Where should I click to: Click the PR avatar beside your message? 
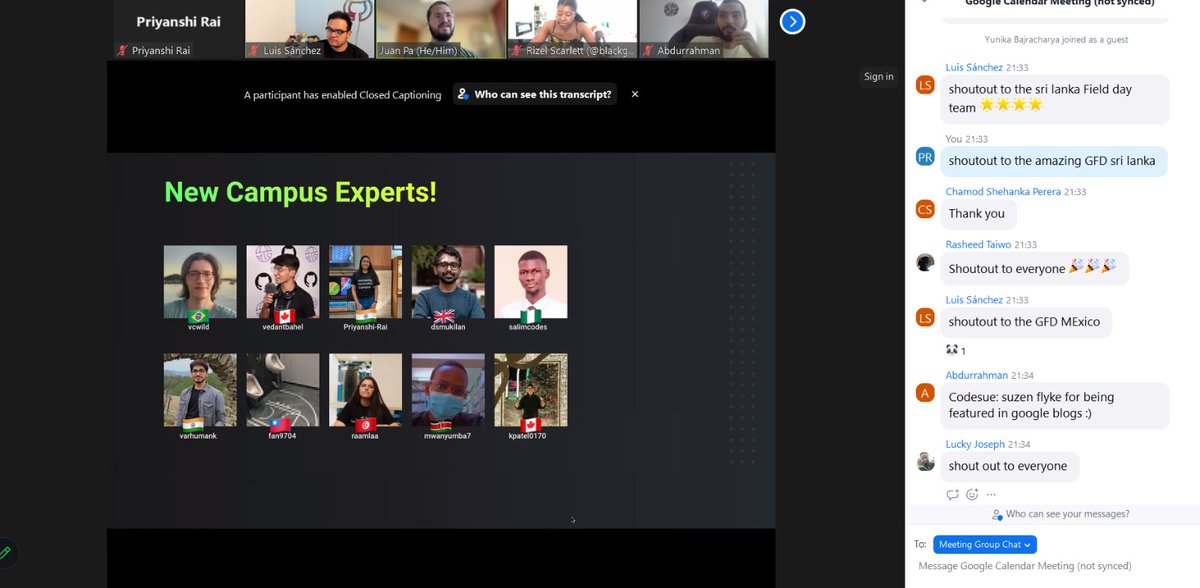(x=925, y=157)
